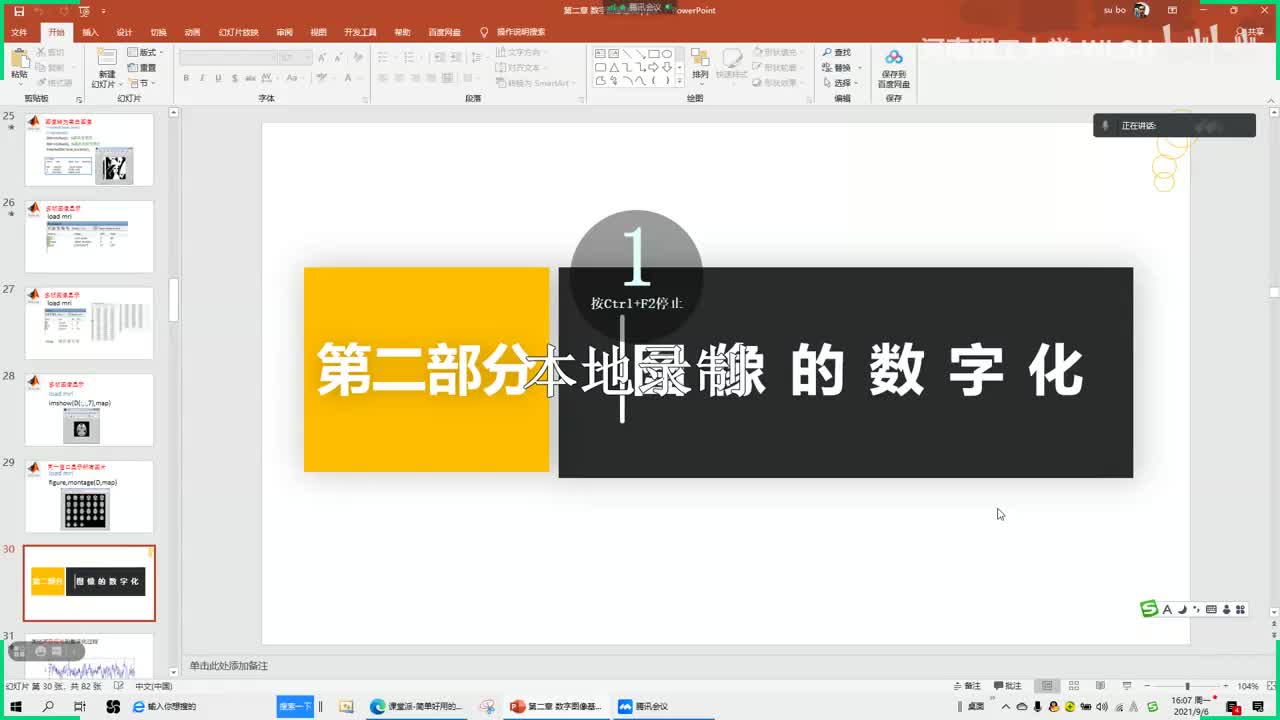Click the Find (查找) button

[x=837, y=52]
